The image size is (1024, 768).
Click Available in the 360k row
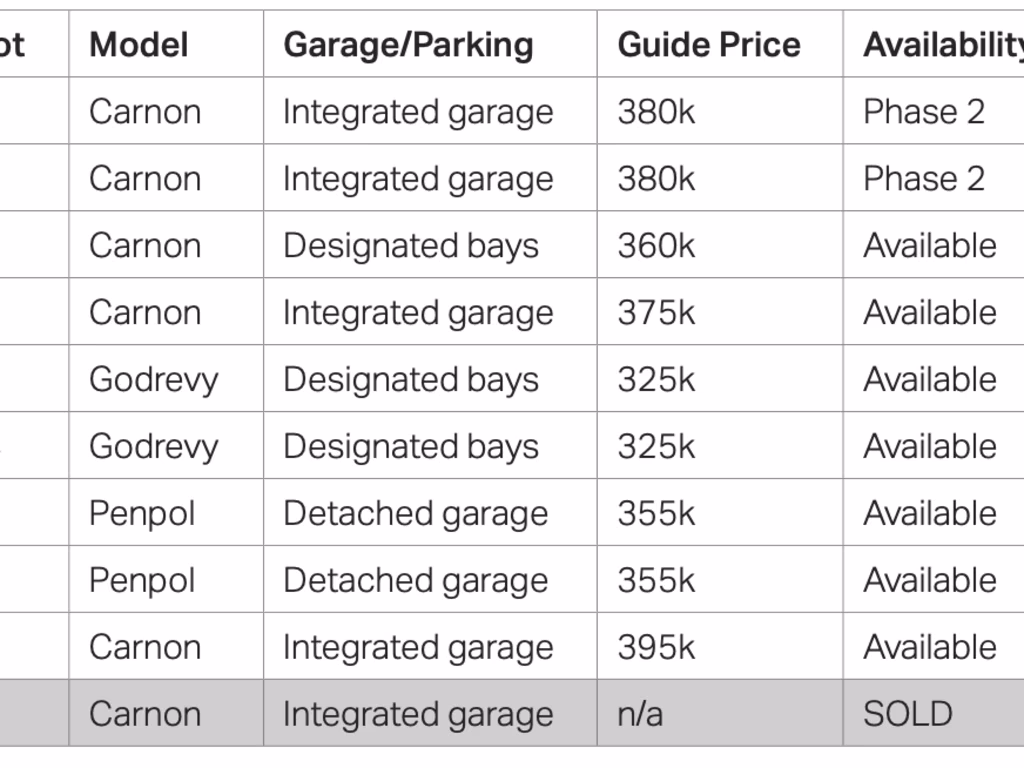(x=930, y=245)
